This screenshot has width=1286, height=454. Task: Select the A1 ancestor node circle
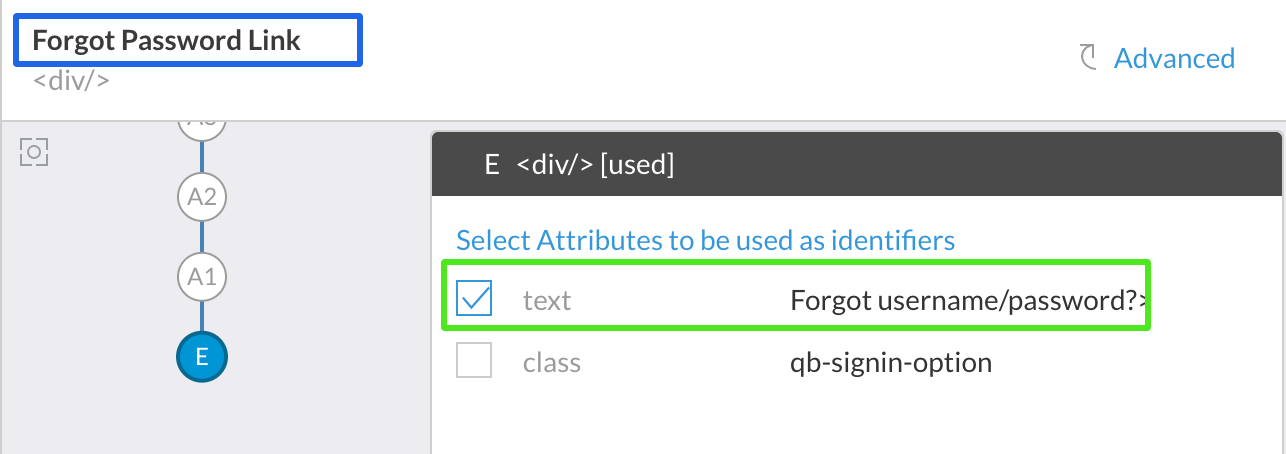[x=202, y=275]
